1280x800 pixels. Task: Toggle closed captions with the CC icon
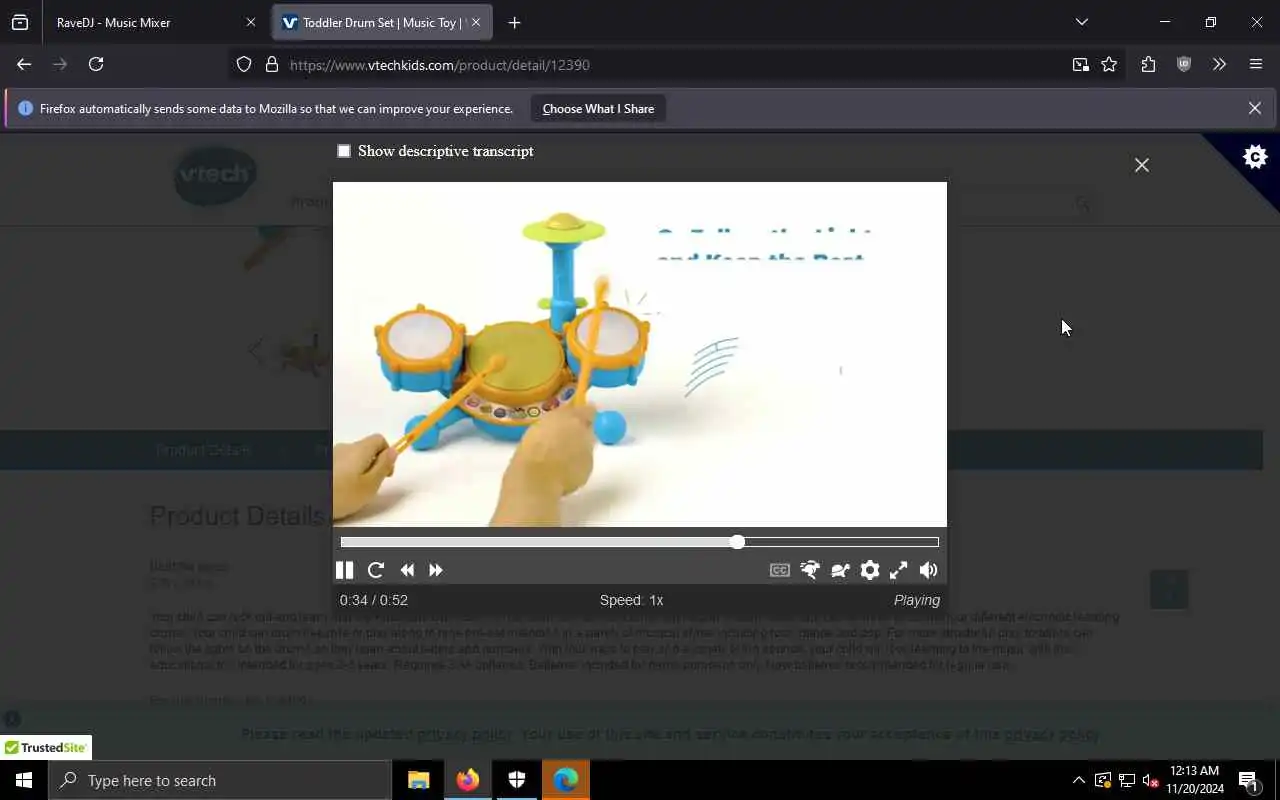tap(780, 570)
